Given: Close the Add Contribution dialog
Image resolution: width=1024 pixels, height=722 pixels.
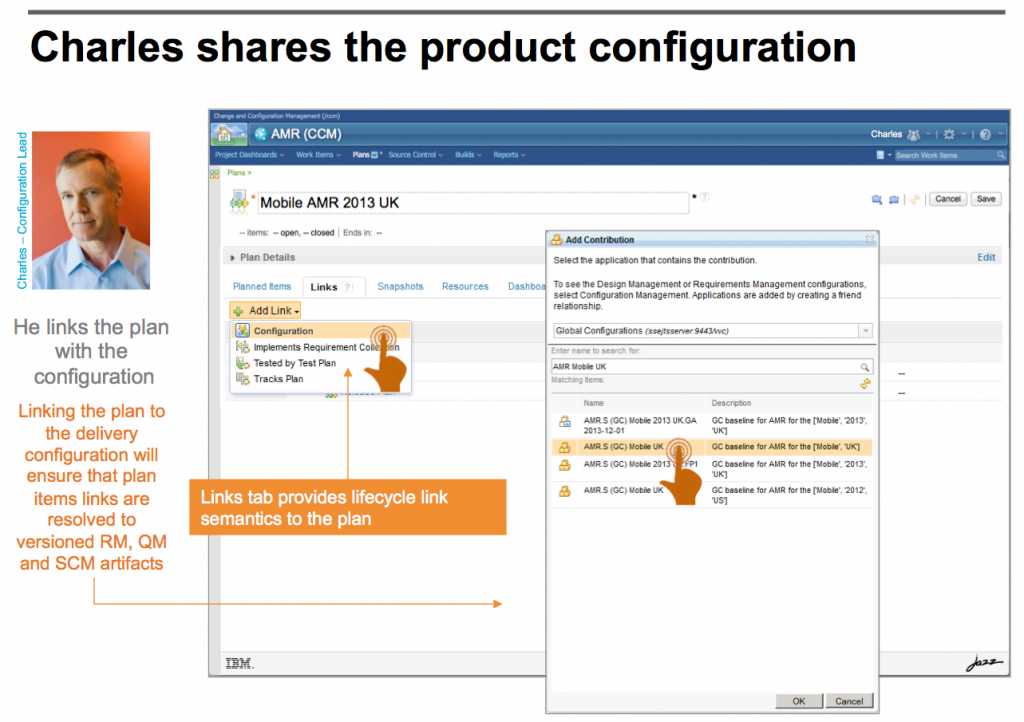Looking at the screenshot, I should coord(869,240).
